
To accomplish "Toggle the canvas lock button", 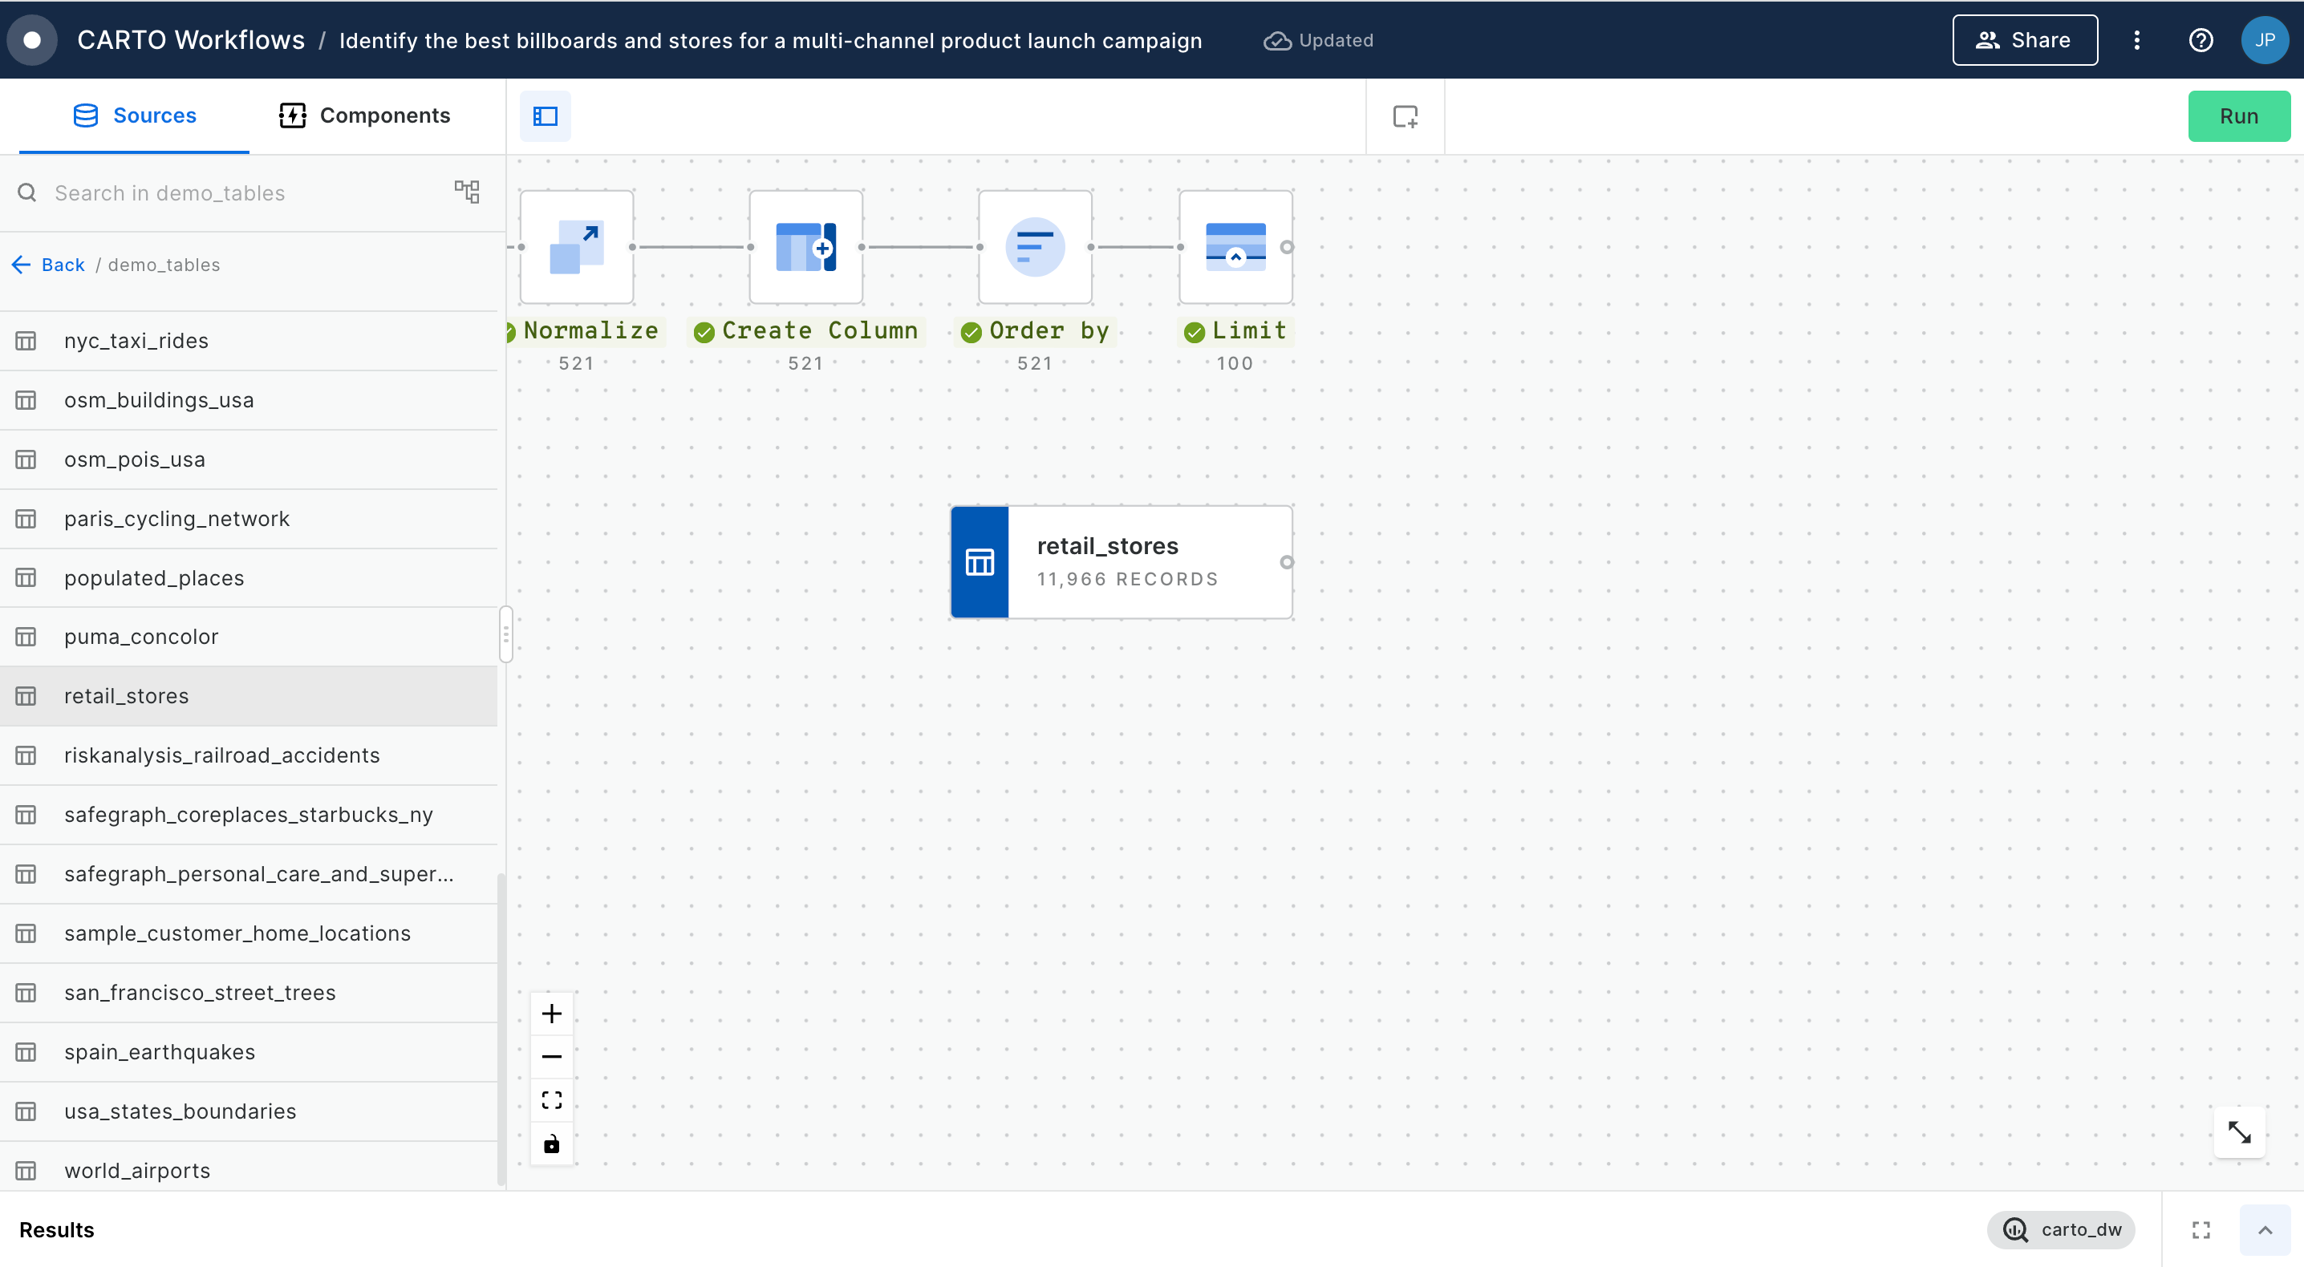I will (551, 1144).
